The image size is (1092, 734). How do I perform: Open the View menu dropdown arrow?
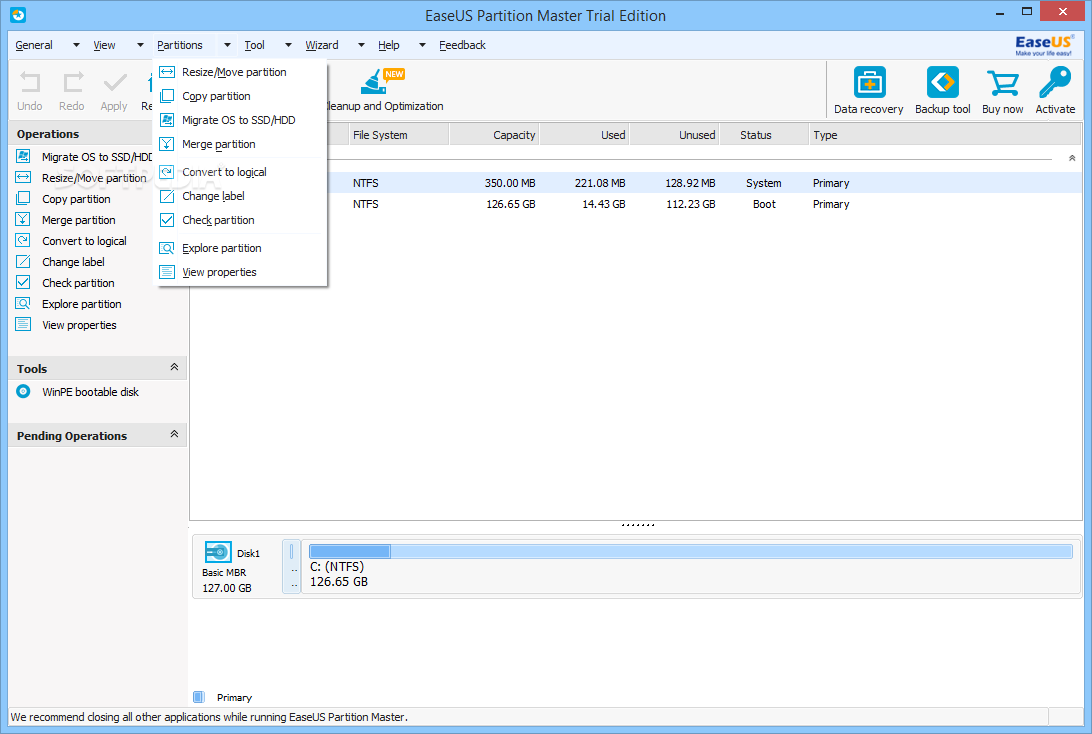click(x=140, y=45)
